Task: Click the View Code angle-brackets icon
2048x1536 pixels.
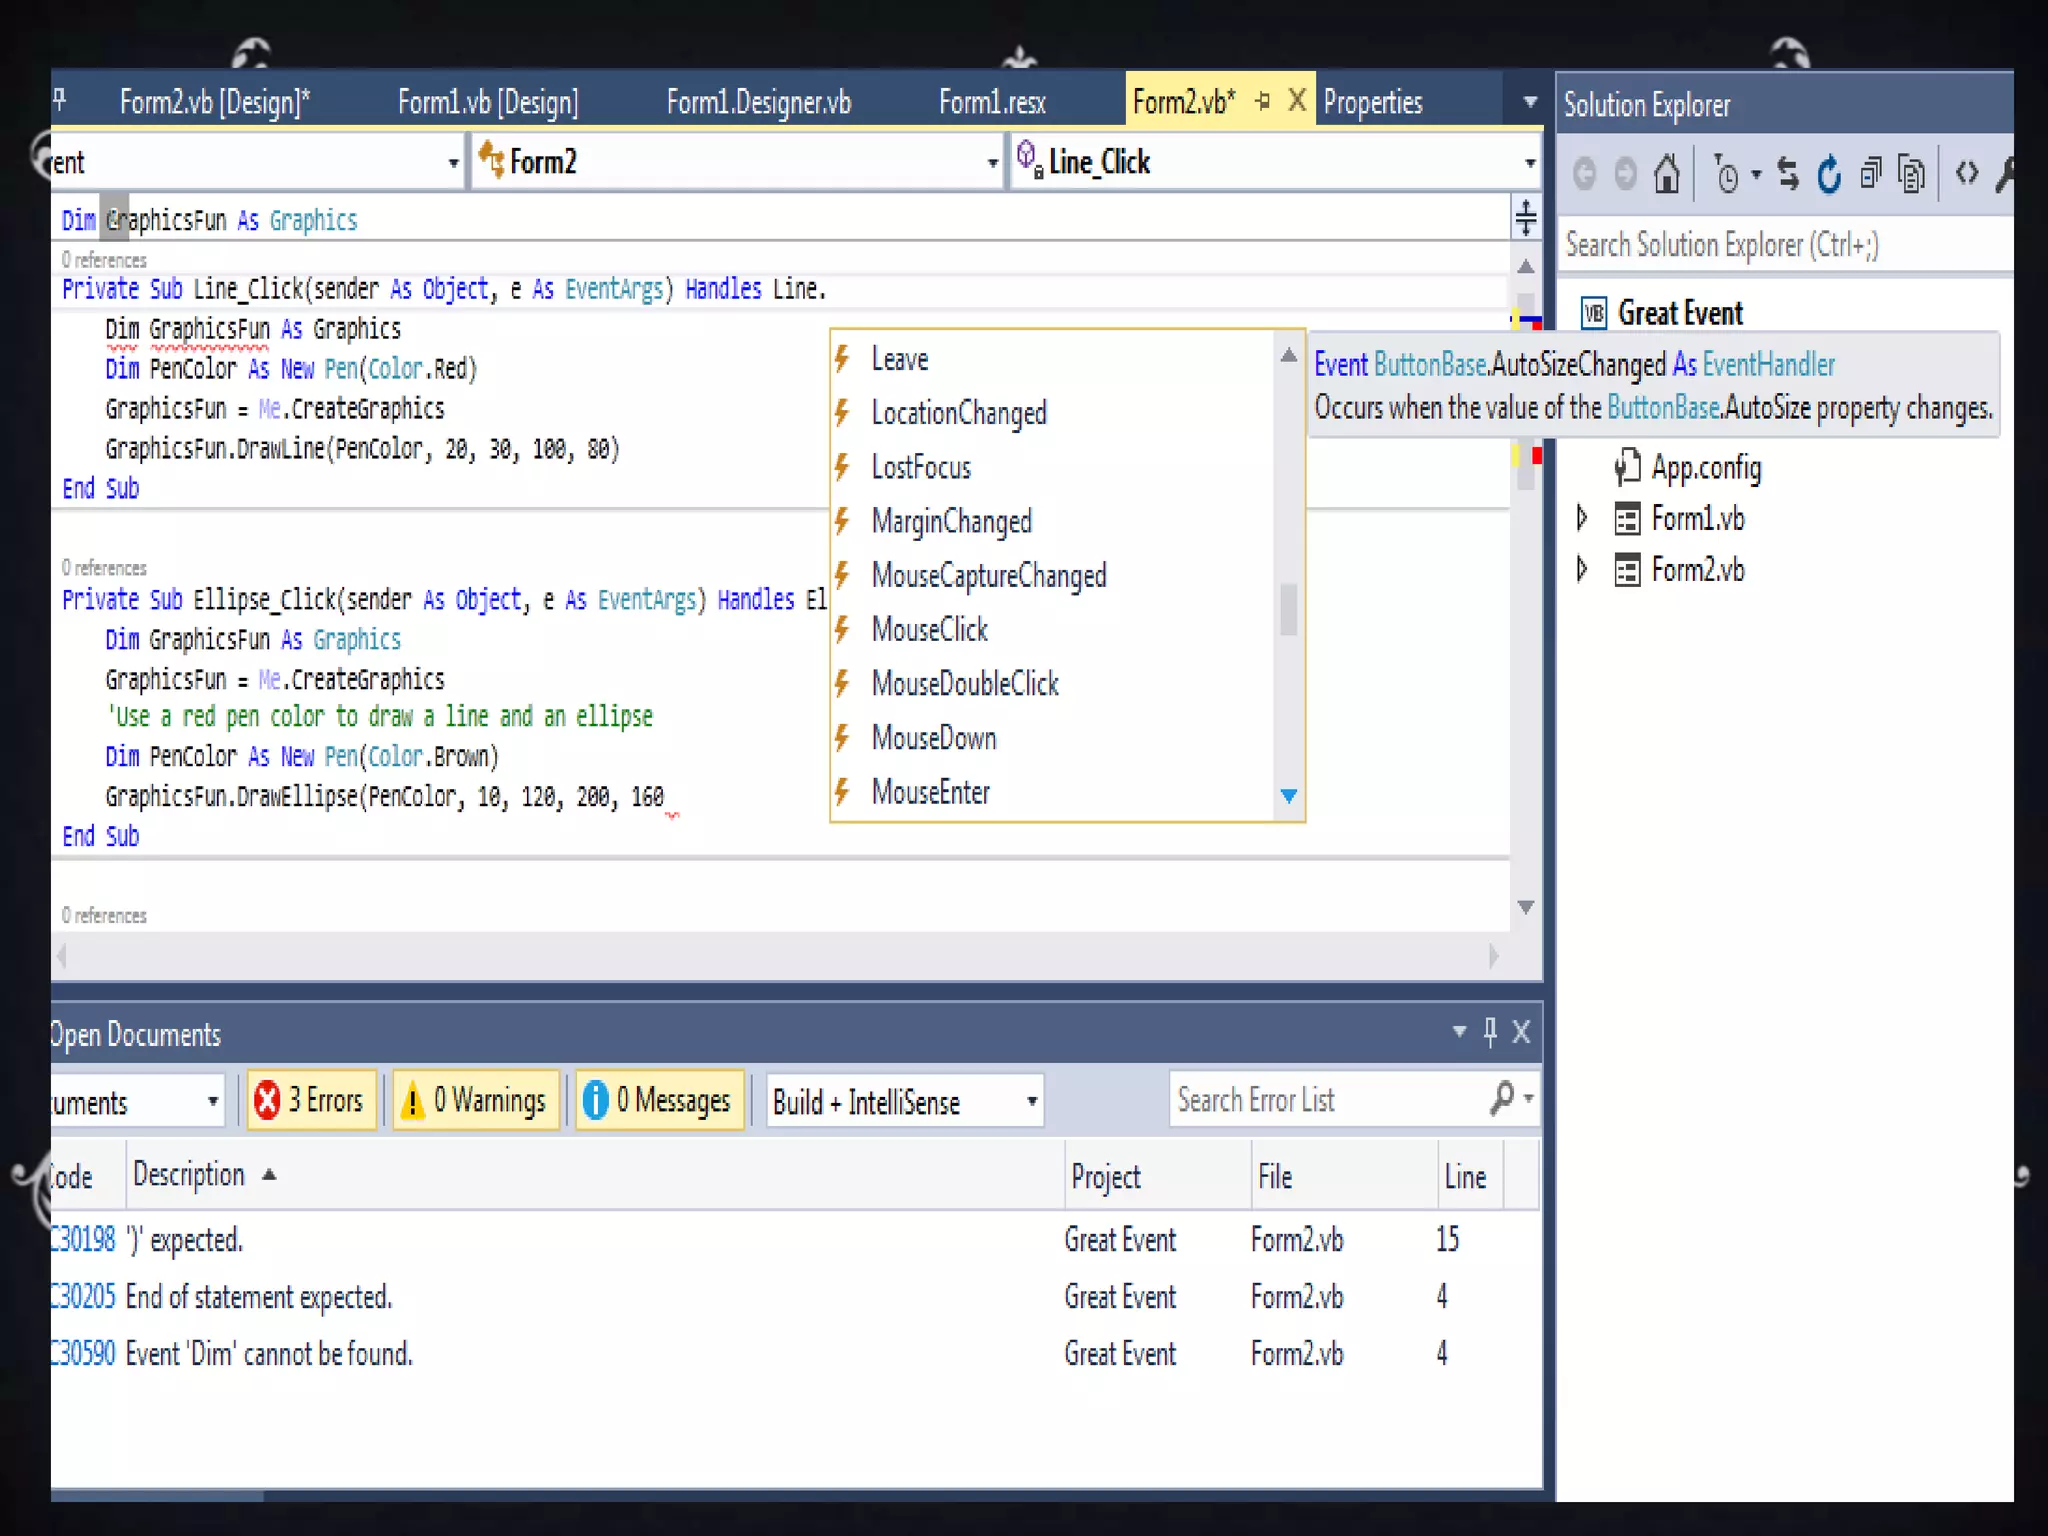Action: [1967, 173]
